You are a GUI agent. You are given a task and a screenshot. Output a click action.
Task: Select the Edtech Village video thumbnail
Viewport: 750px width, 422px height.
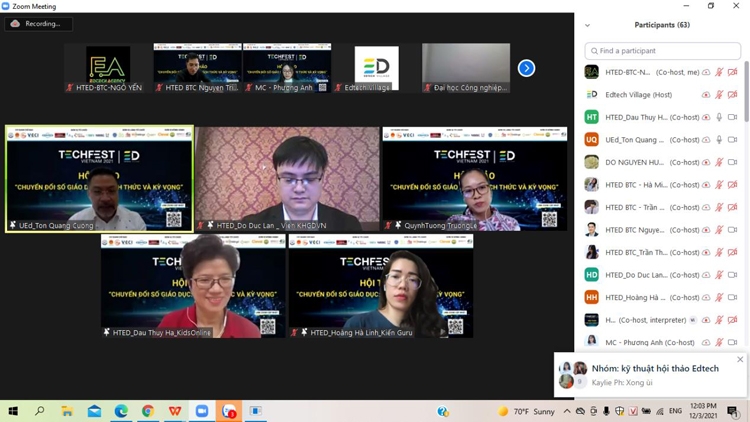(376, 68)
